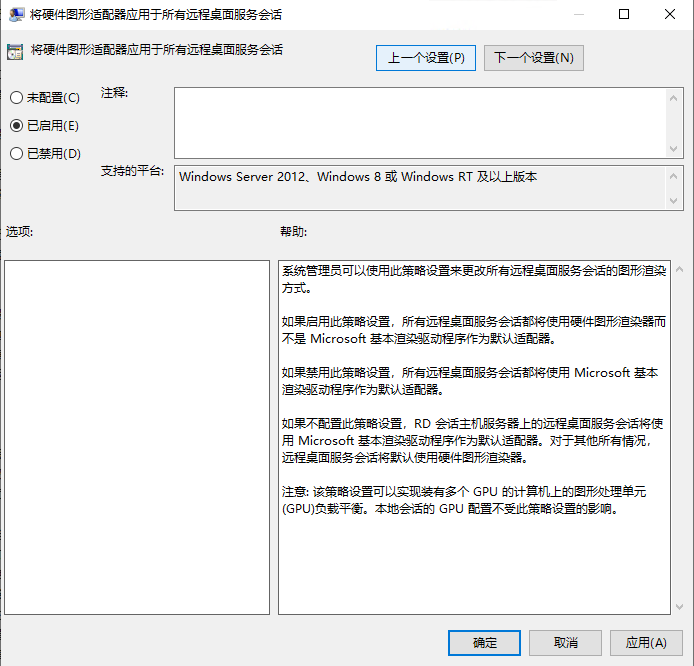Screen dimensions: 694x666
Task: Select the 未配置(C) radio option
Action: [x=16, y=98]
